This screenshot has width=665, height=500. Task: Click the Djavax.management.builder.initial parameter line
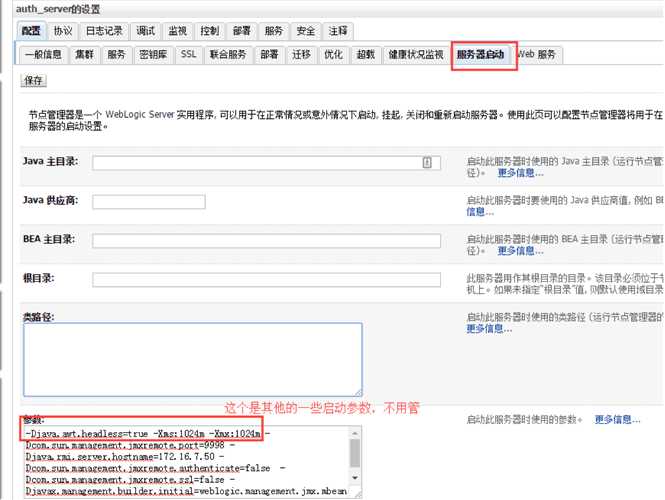[x=186, y=491]
